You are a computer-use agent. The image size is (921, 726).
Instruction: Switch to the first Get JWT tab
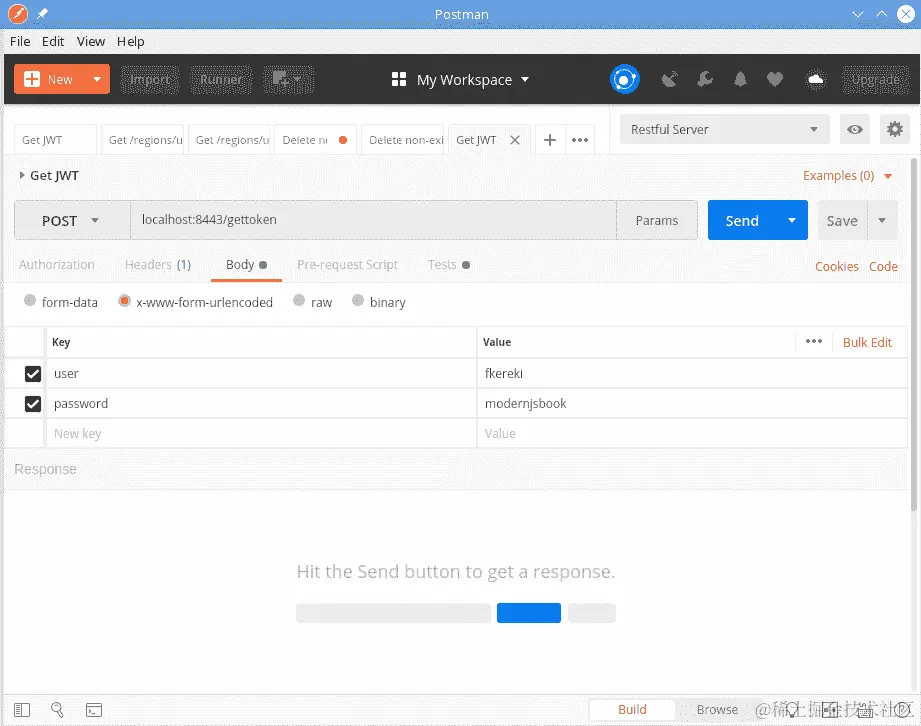coord(55,140)
